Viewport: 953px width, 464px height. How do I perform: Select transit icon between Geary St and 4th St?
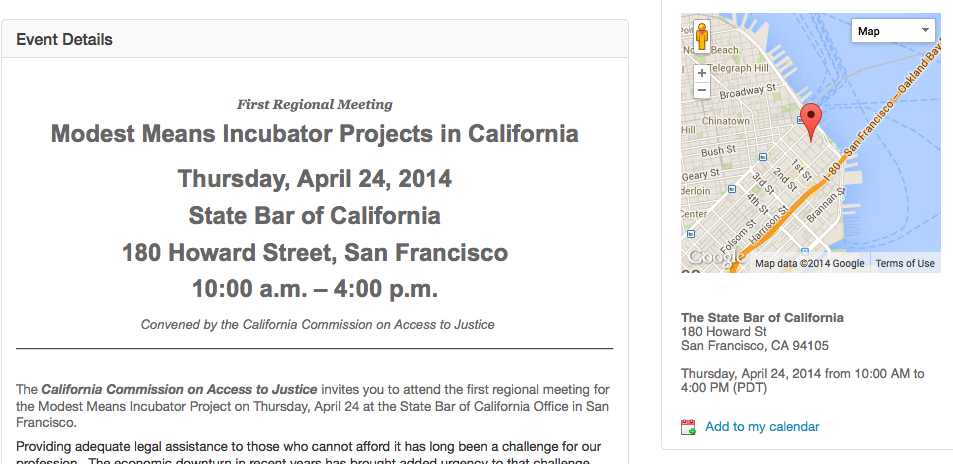pyautogui.click(x=732, y=189)
